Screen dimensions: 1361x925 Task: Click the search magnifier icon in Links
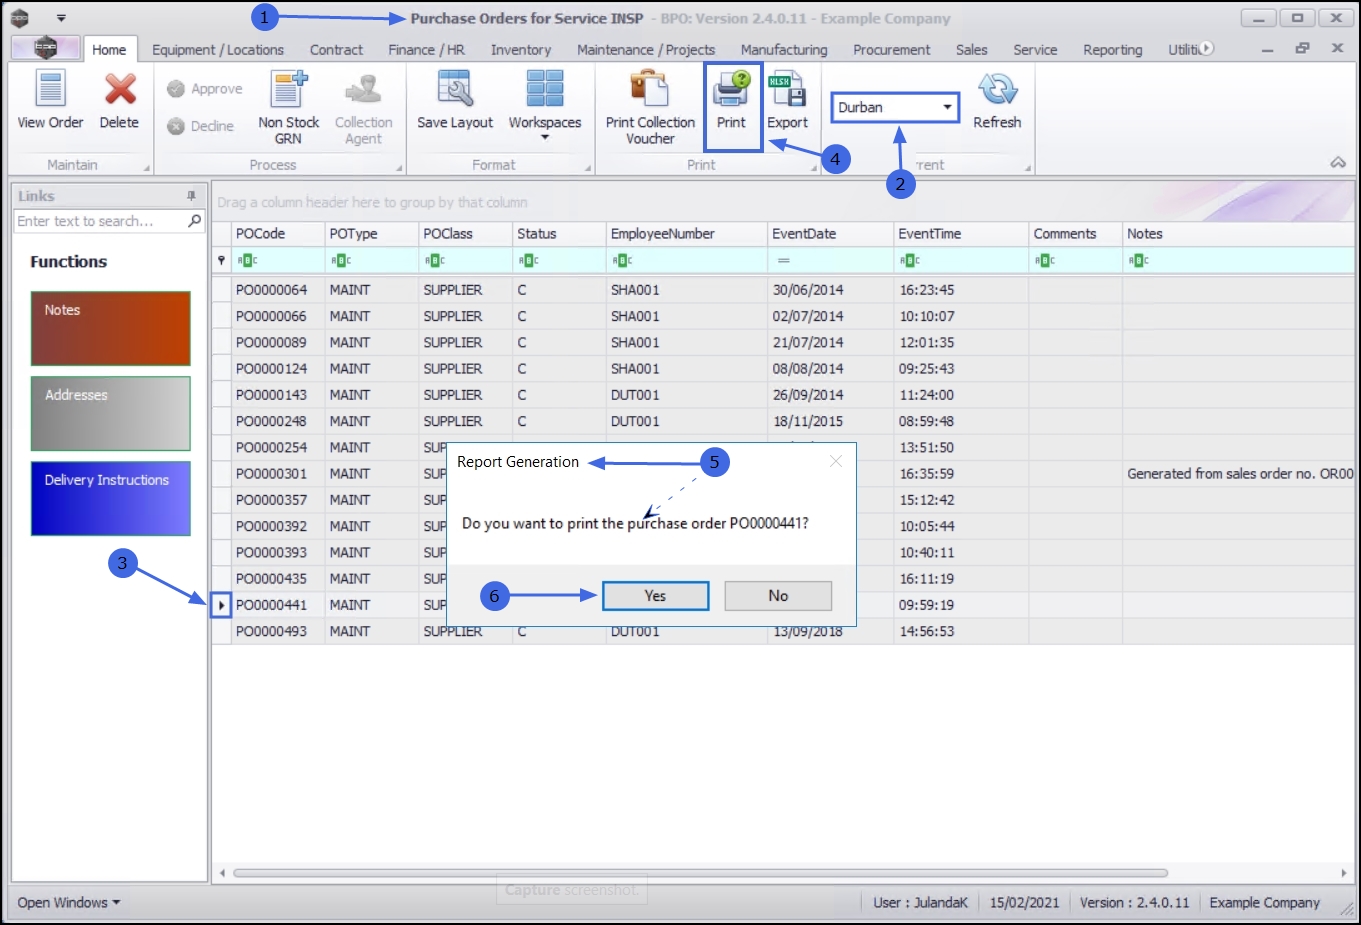point(195,221)
